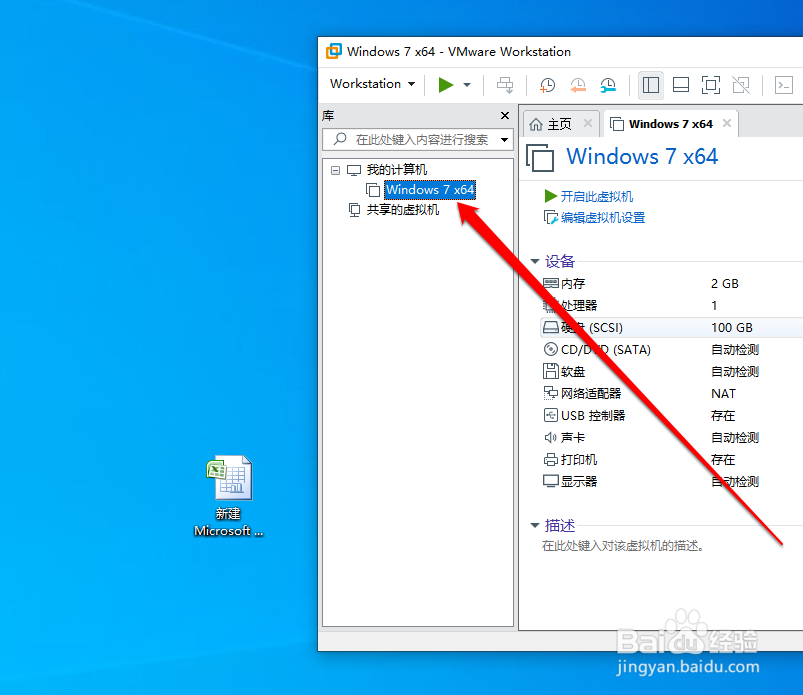803x695 pixels.
Task: Click the 2 GB memory value
Action: click(x=725, y=284)
